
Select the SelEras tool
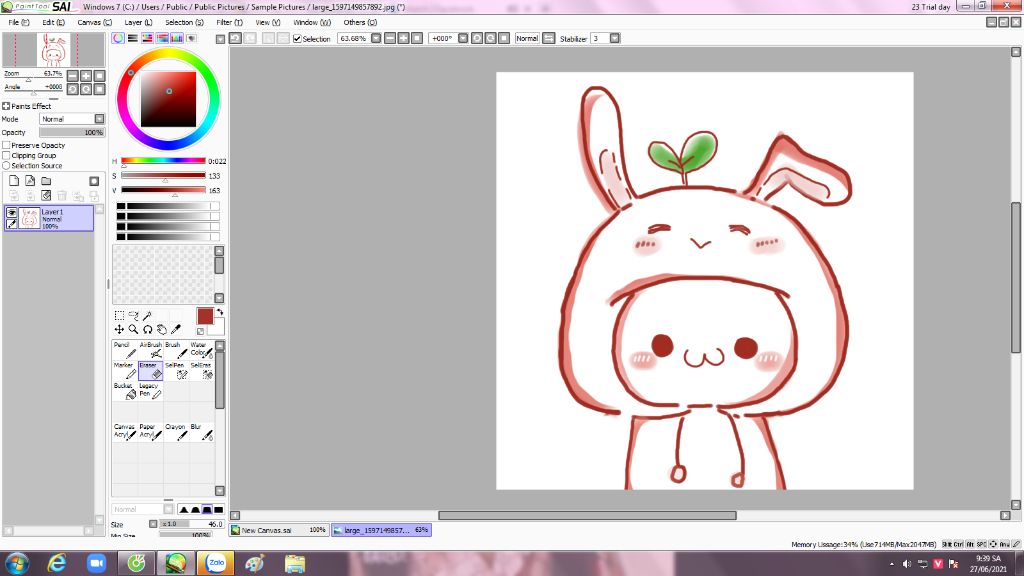pos(201,370)
